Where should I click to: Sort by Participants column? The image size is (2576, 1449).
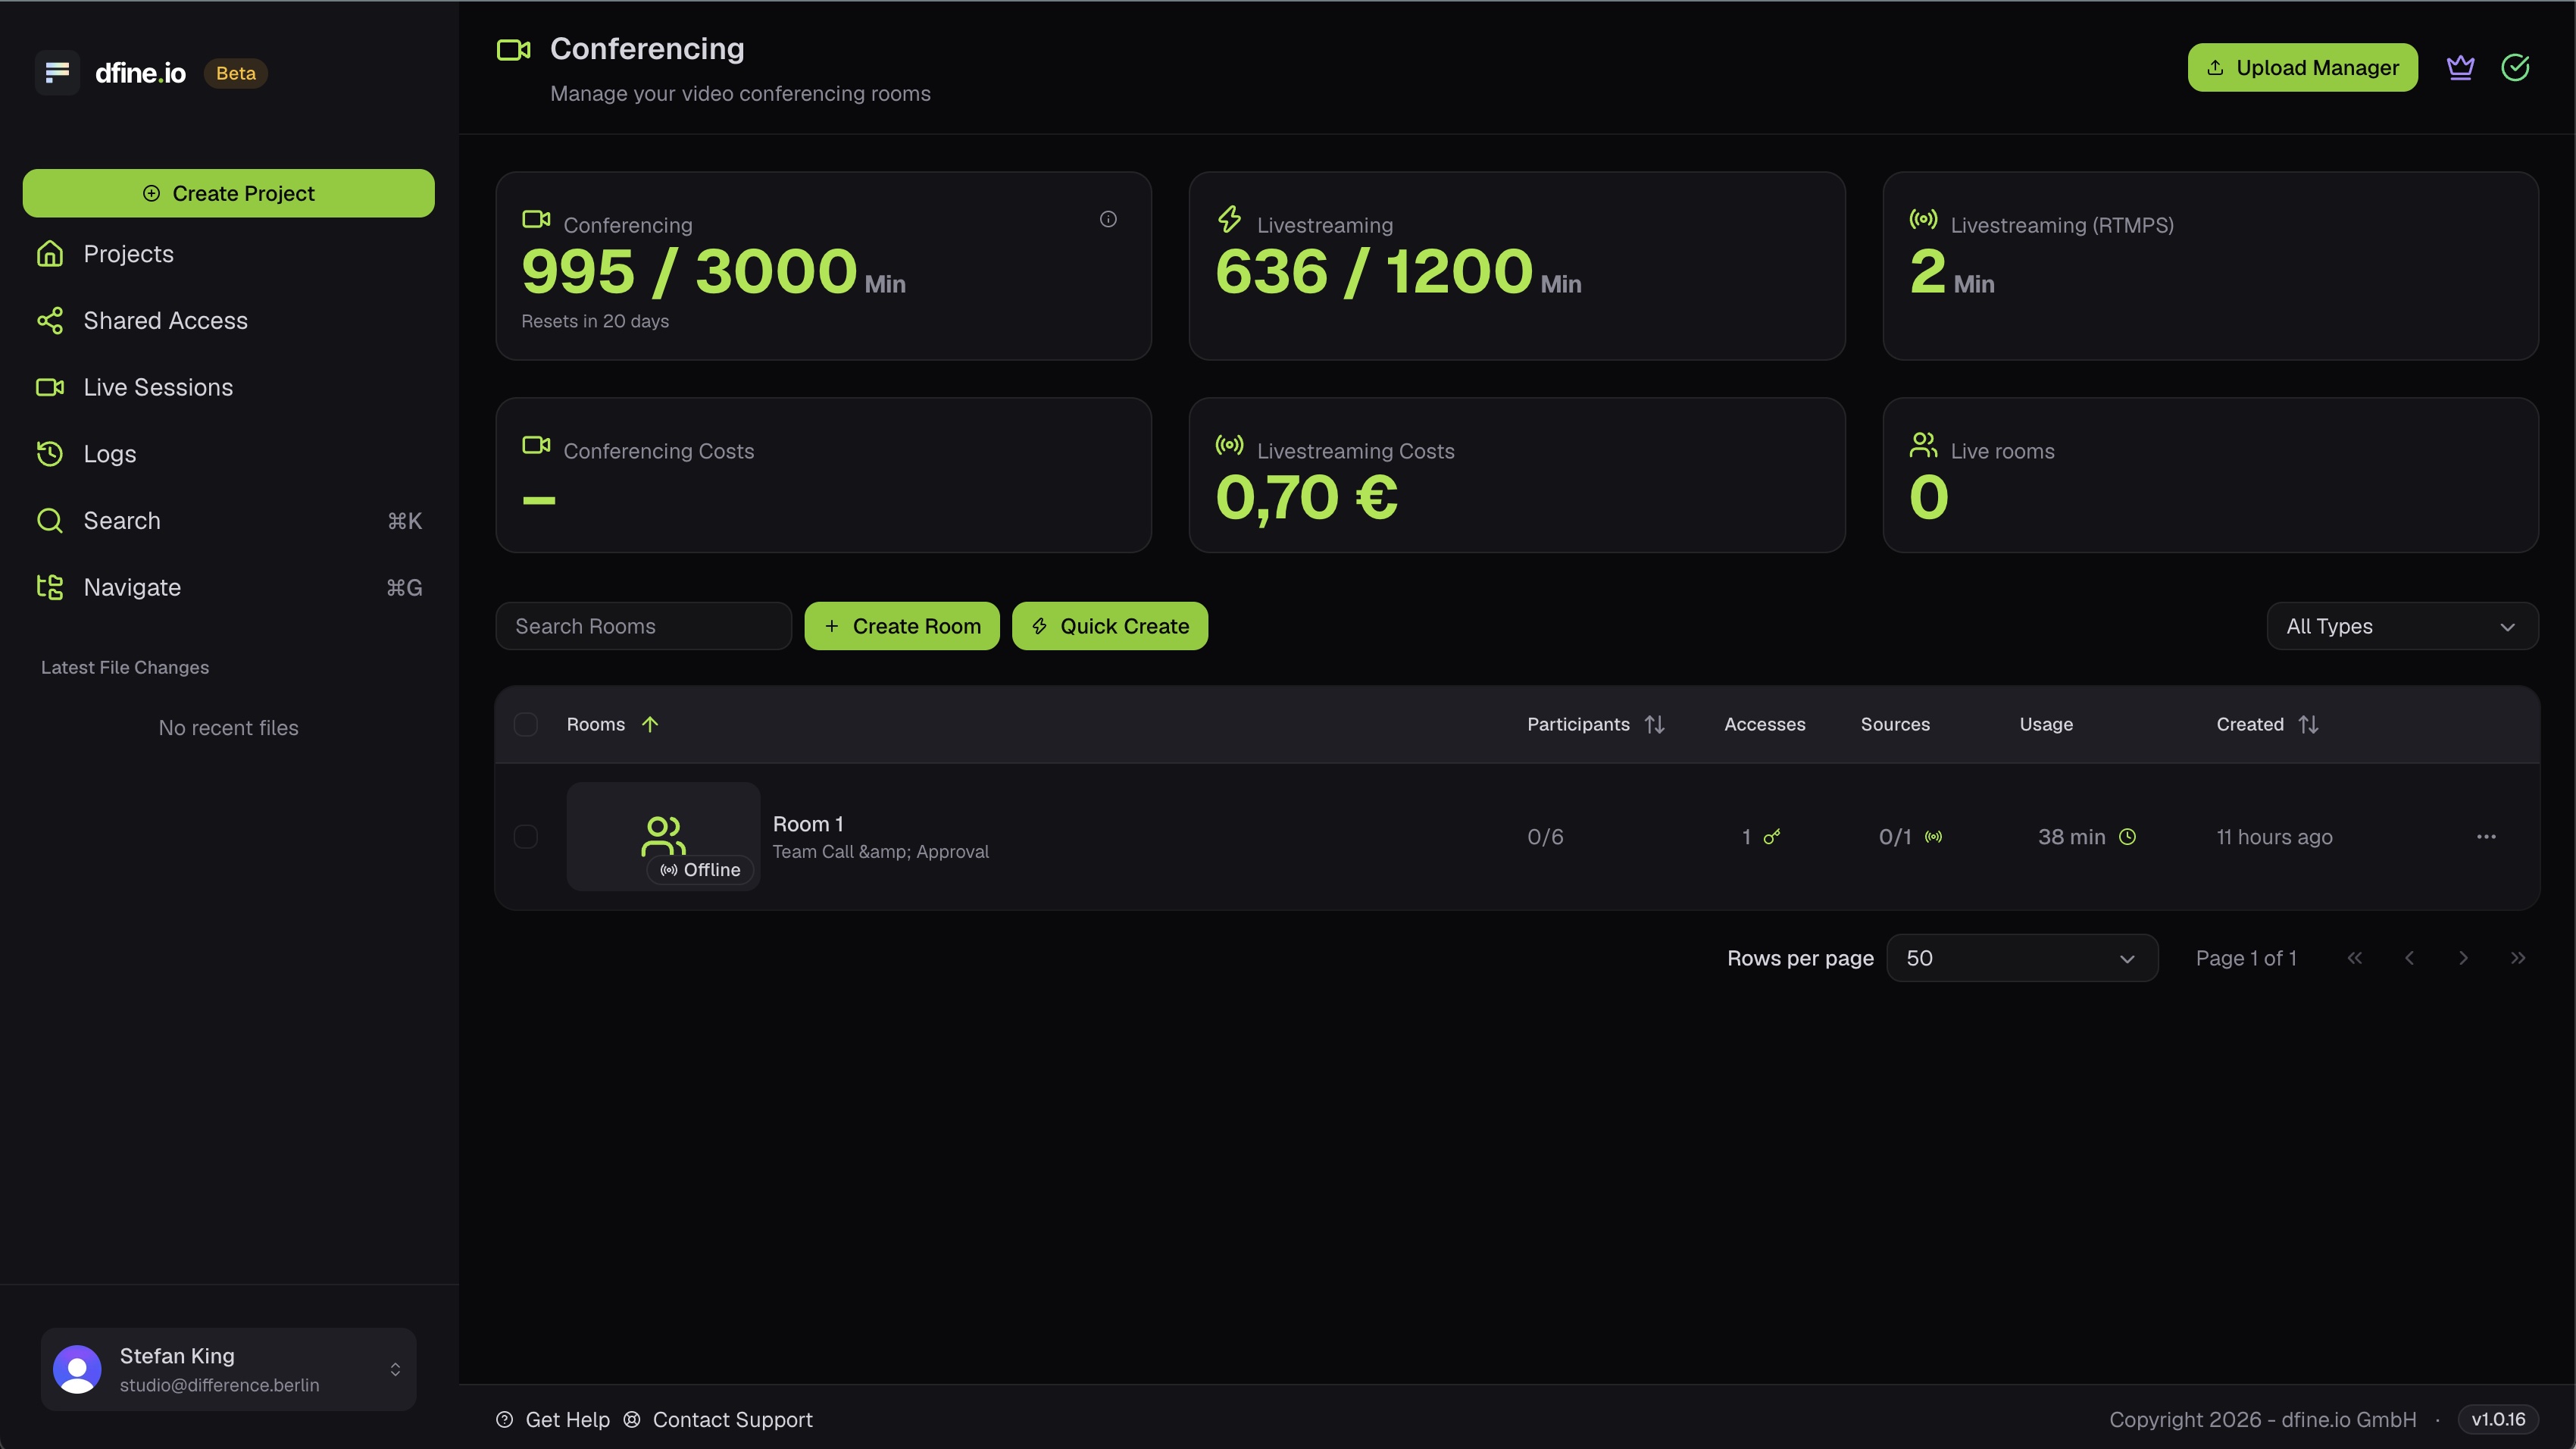click(x=1655, y=724)
